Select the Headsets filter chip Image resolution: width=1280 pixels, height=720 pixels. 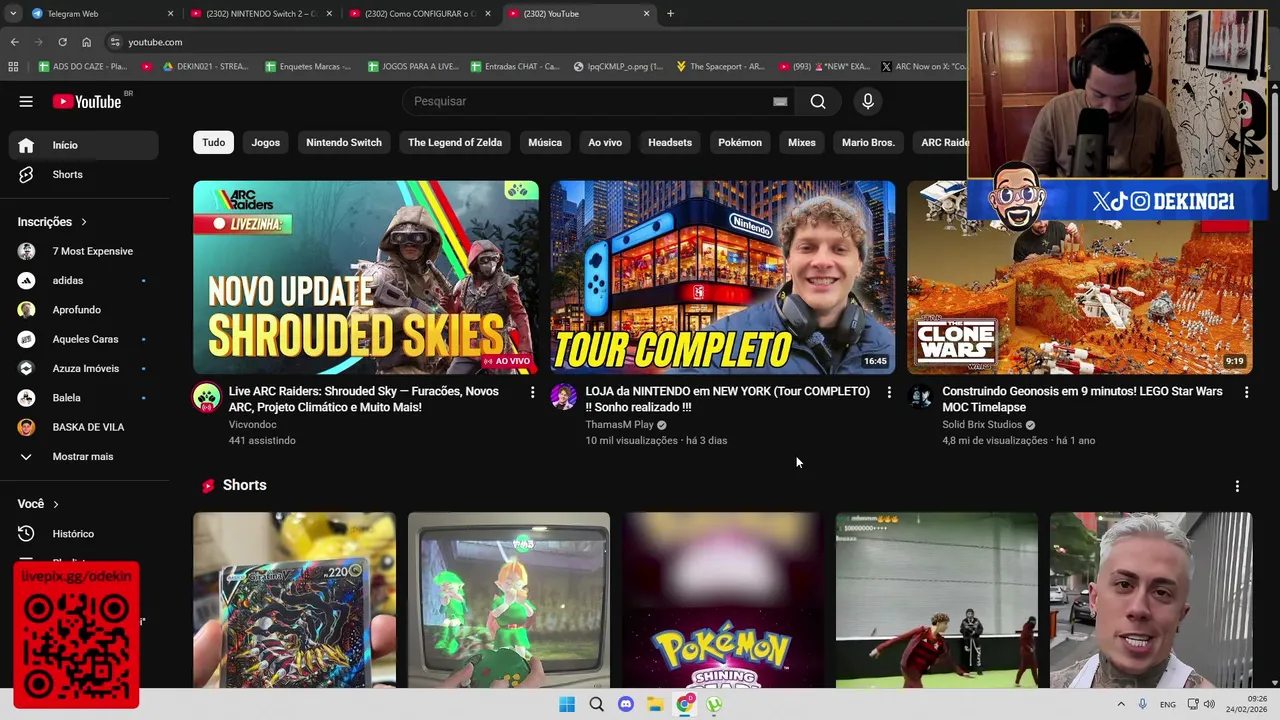click(x=670, y=142)
